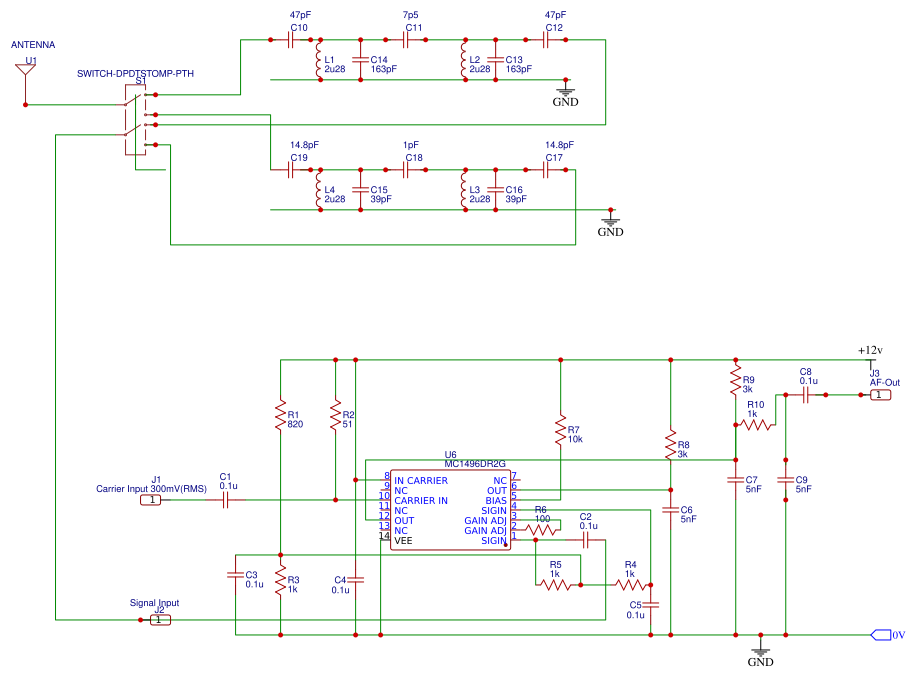This screenshot has width=917, height=679.
Task: Select resistor R10 1k symbol
Action: pyautogui.click(x=756, y=425)
